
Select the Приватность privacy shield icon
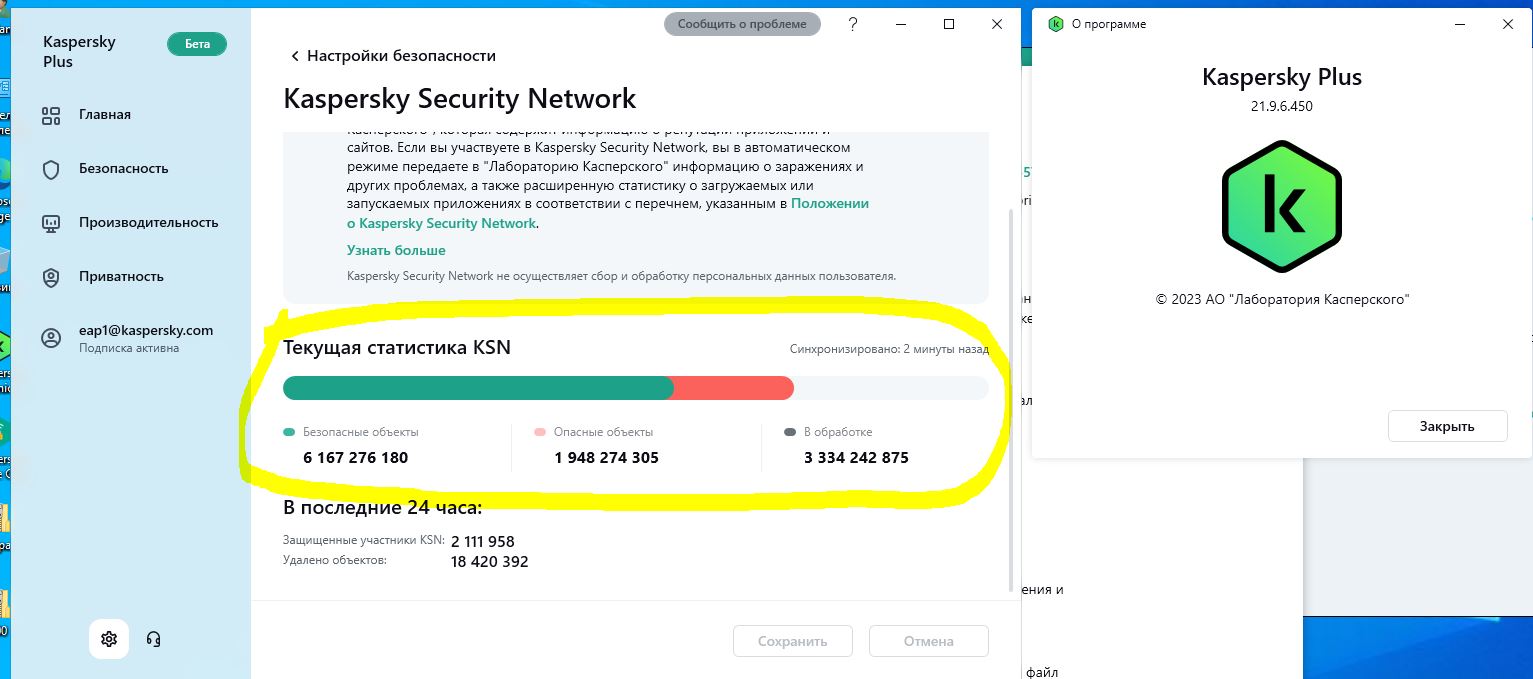pyautogui.click(x=51, y=277)
